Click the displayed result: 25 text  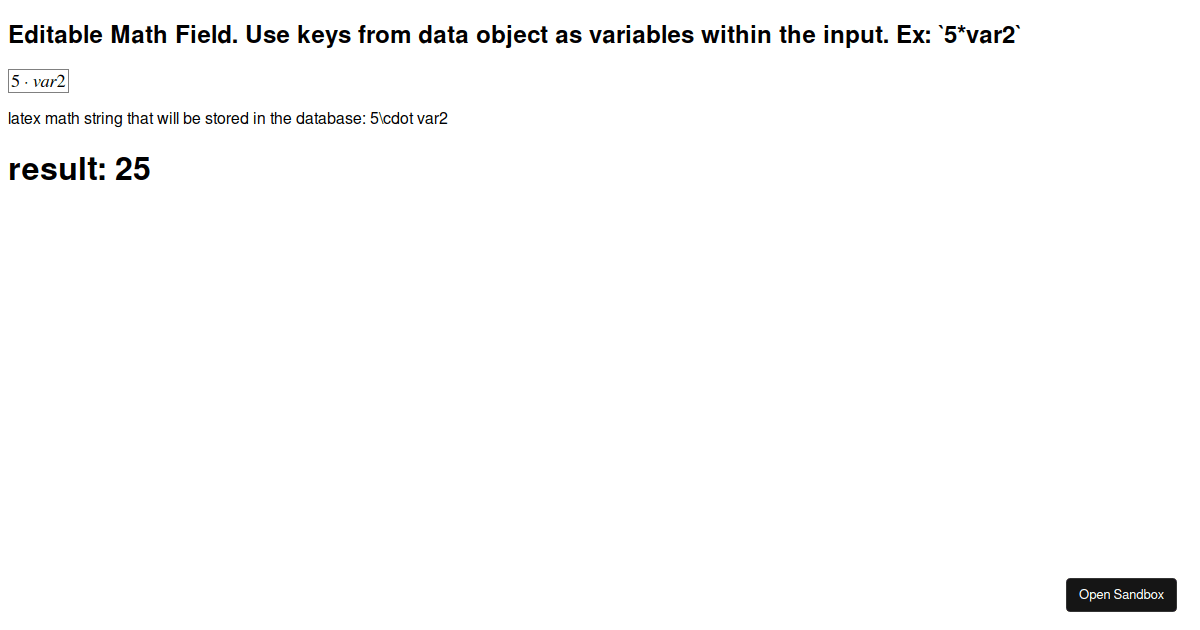point(79,169)
